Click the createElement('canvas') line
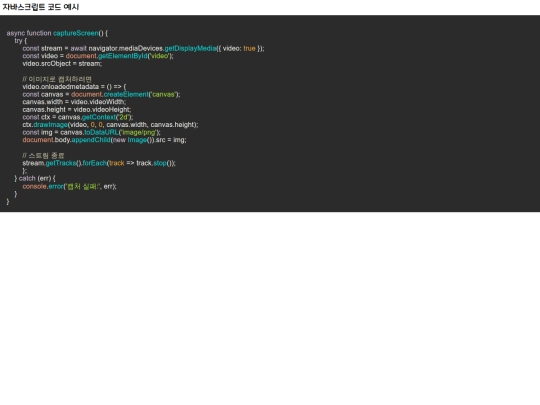The height and width of the screenshot is (405, 540). (101, 94)
